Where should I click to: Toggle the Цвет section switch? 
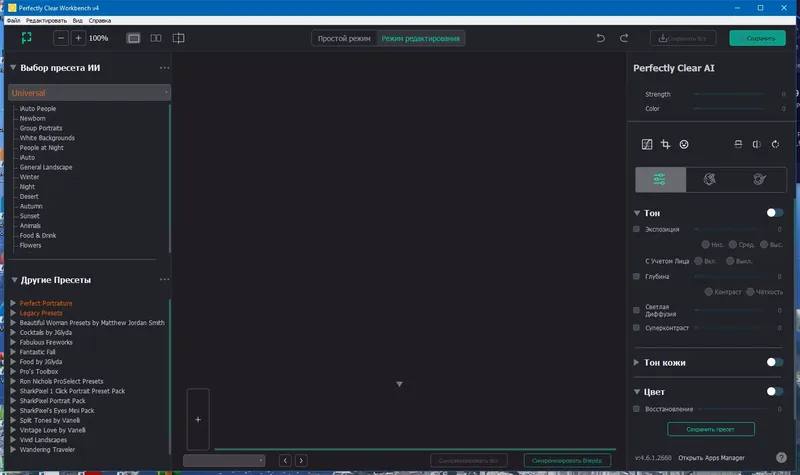pos(774,391)
